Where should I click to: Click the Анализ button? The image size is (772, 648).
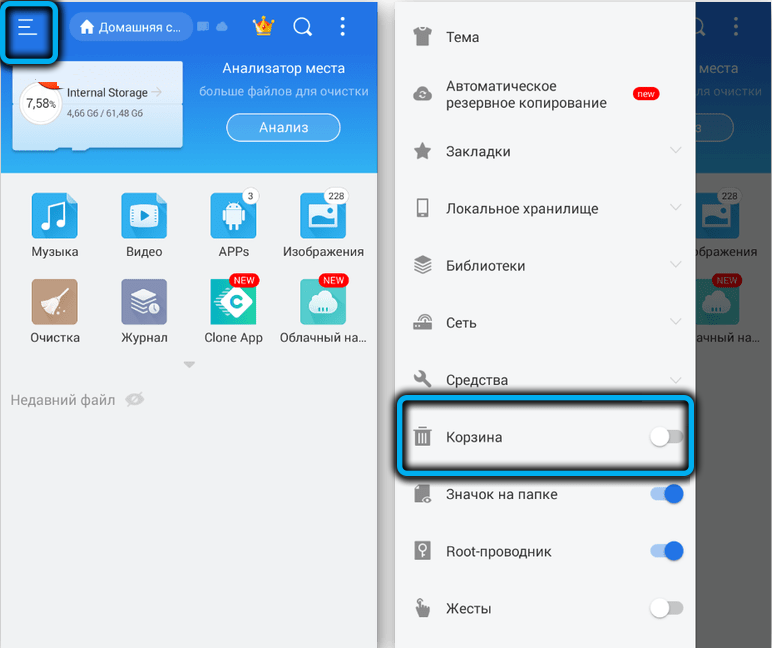(283, 128)
